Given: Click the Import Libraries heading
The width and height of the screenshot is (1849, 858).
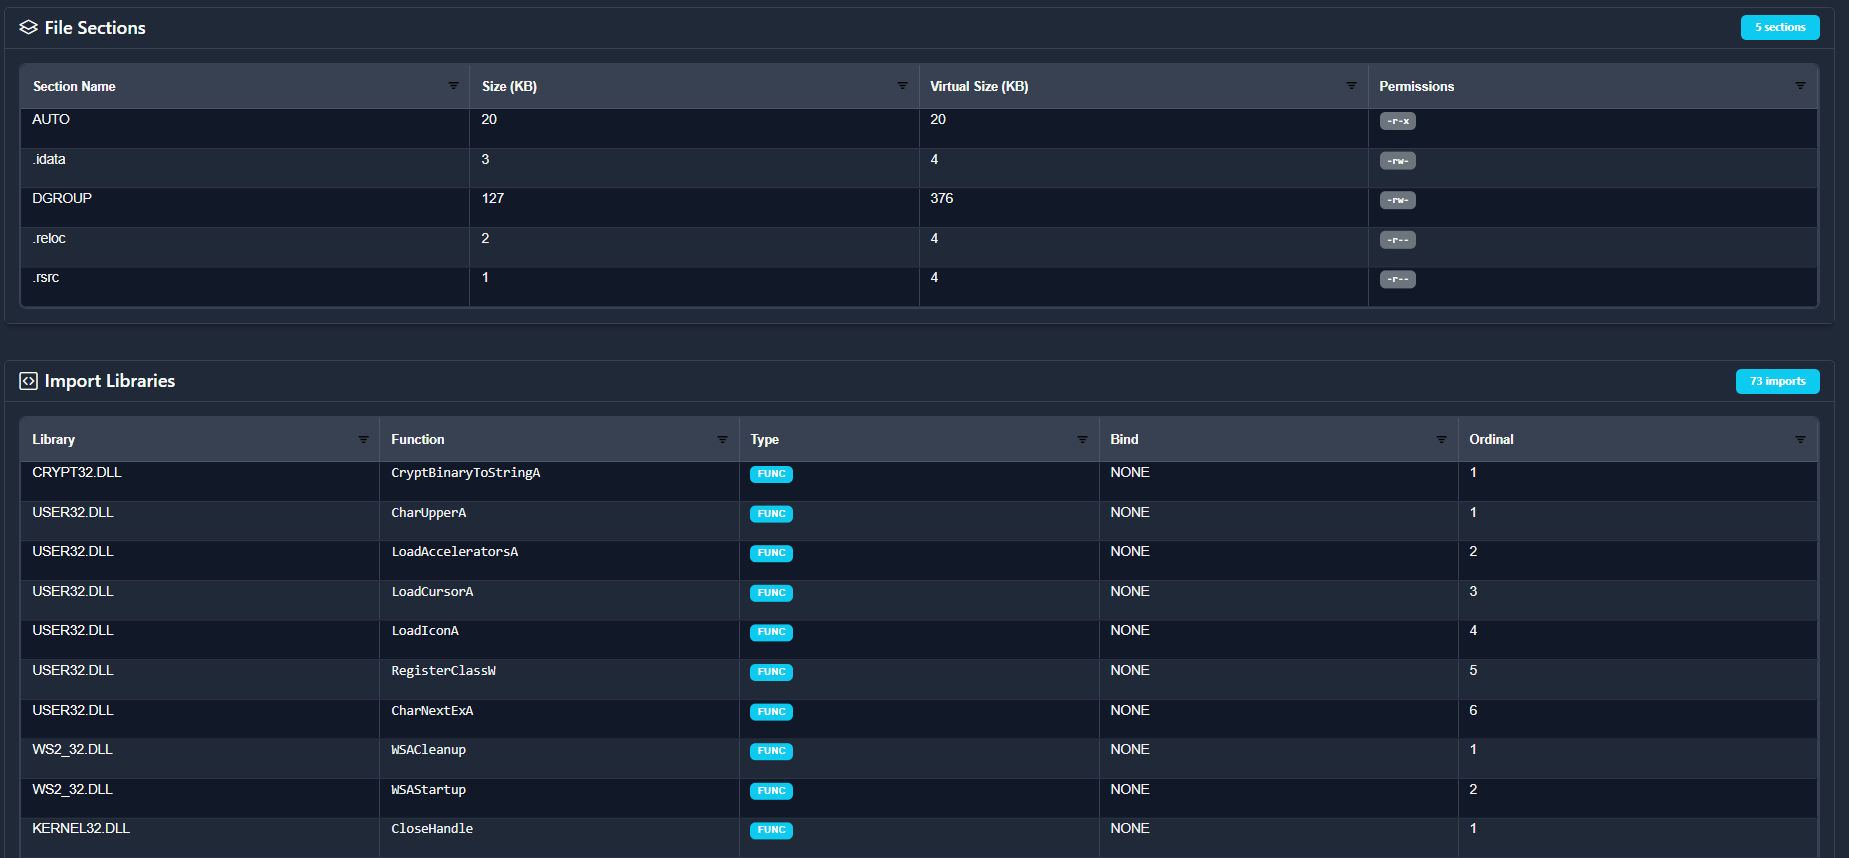Looking at the screenshot, I should 110,381.
